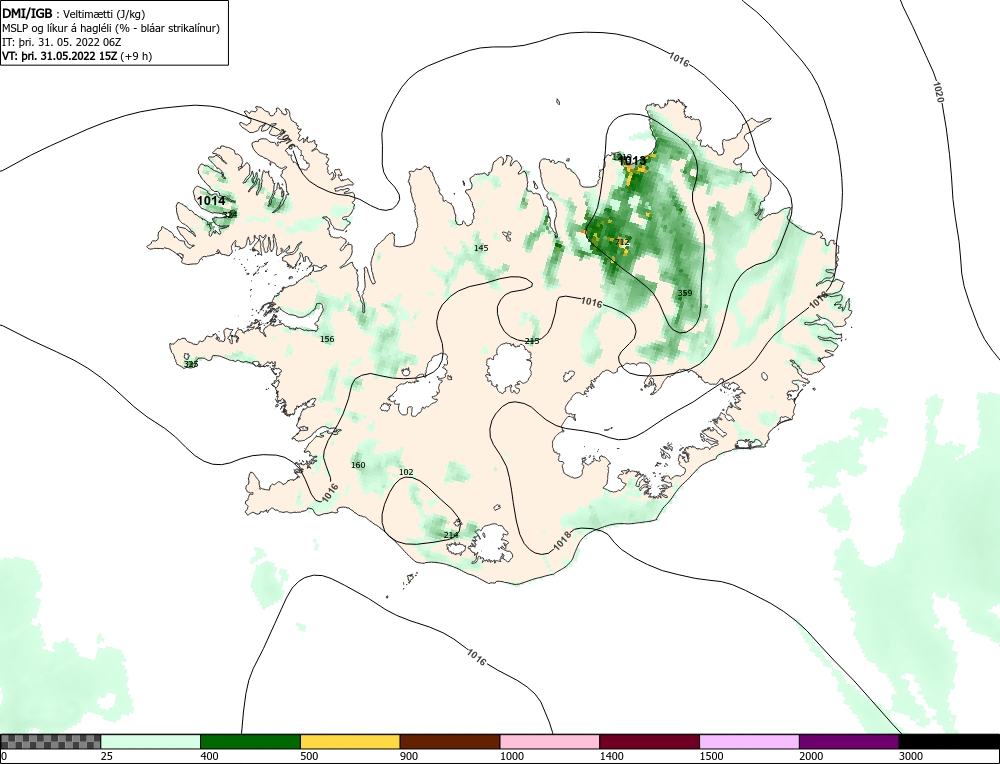Click the bold 1014 pressure label

211,201
